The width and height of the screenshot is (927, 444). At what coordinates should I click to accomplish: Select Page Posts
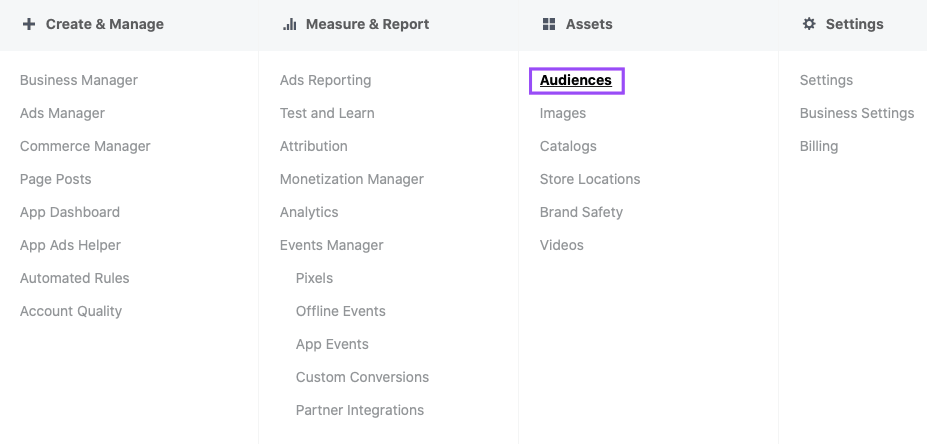56,179
